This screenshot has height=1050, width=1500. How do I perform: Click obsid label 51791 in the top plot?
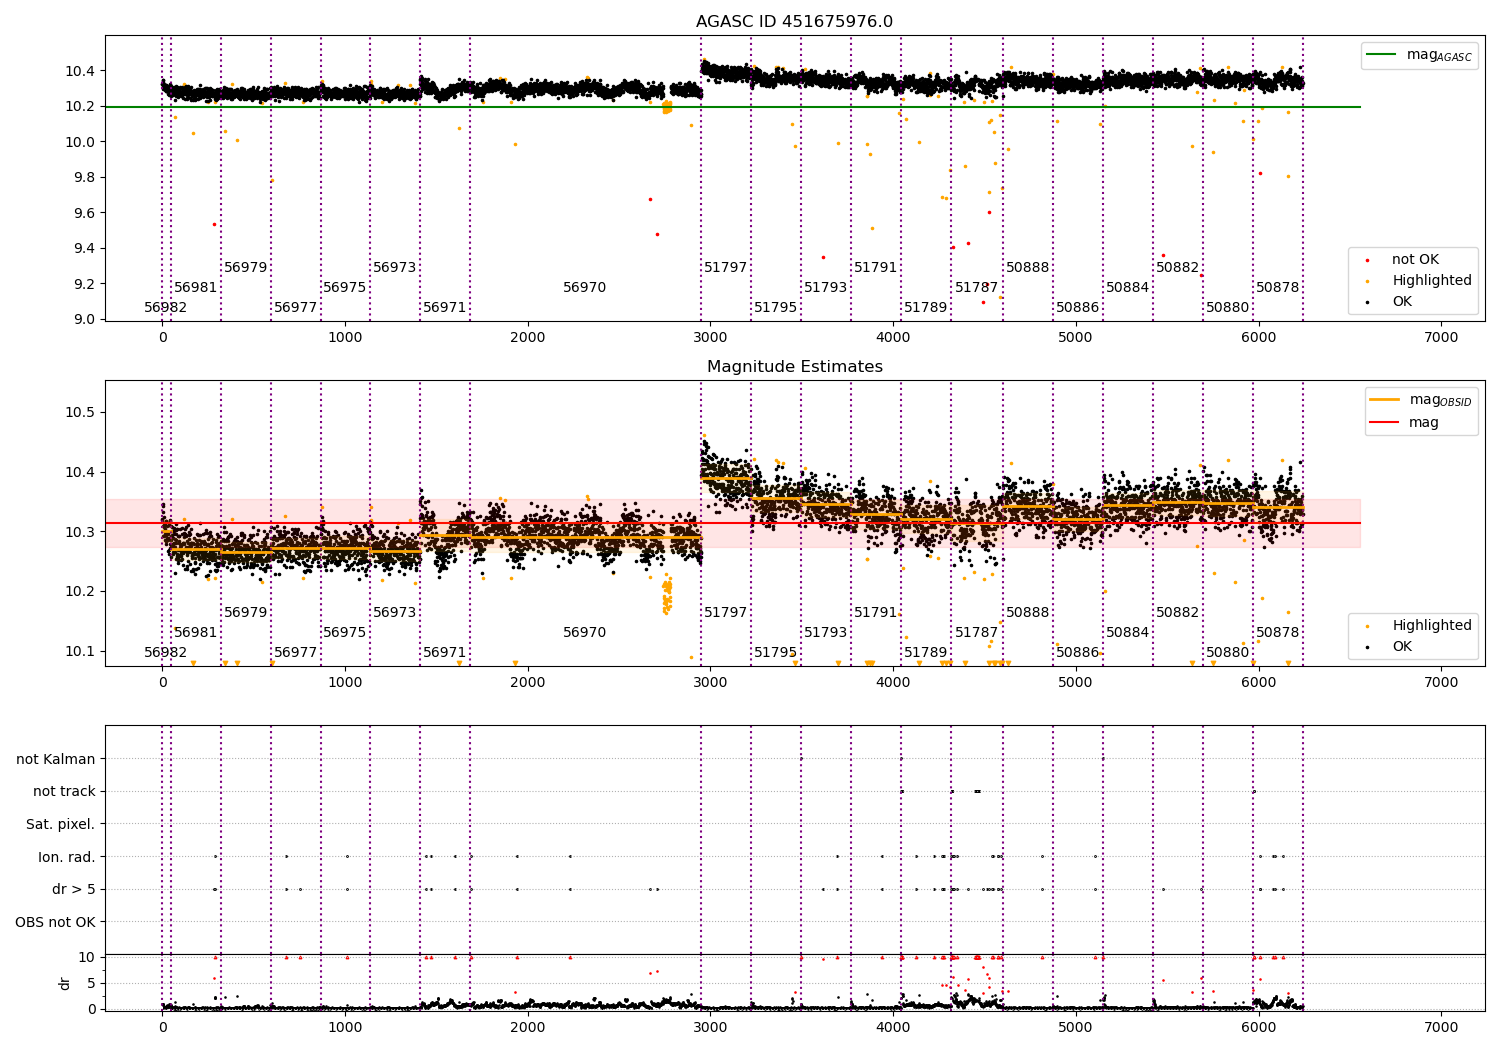point(876,268)
